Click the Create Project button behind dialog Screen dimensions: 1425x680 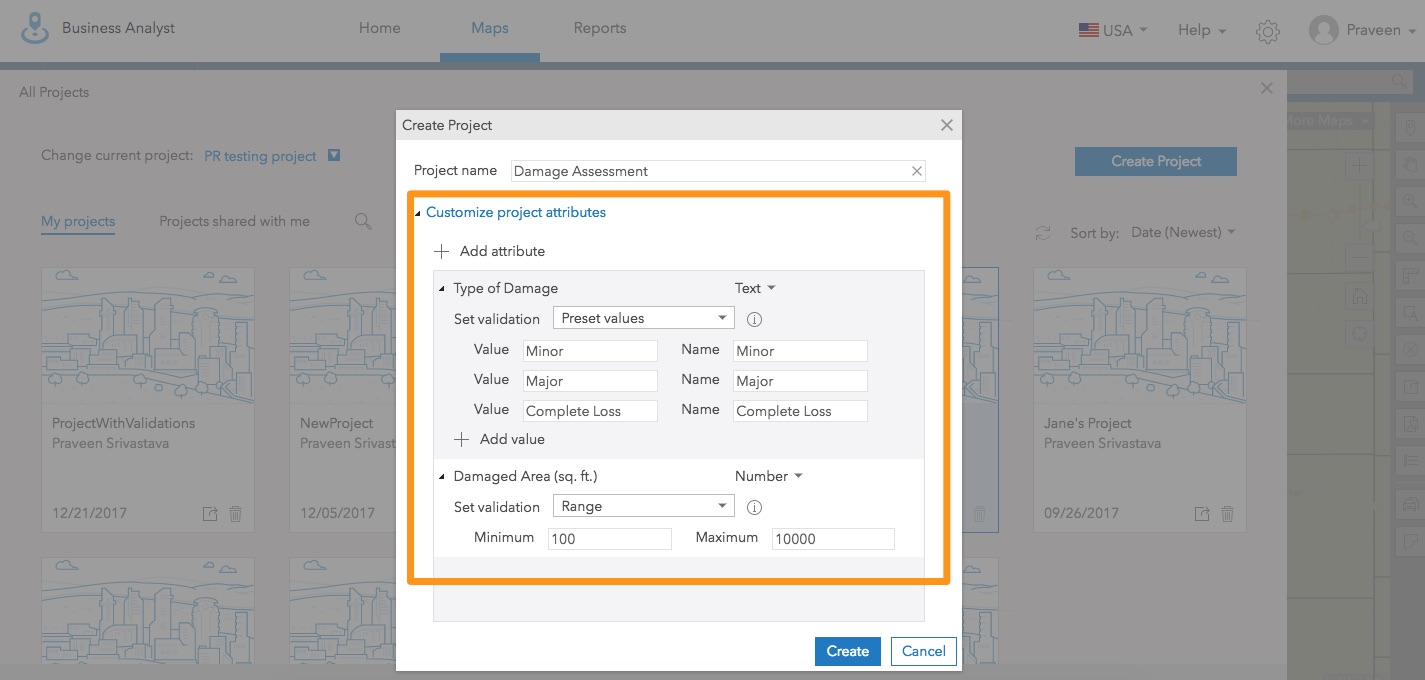coord(1156,161)
